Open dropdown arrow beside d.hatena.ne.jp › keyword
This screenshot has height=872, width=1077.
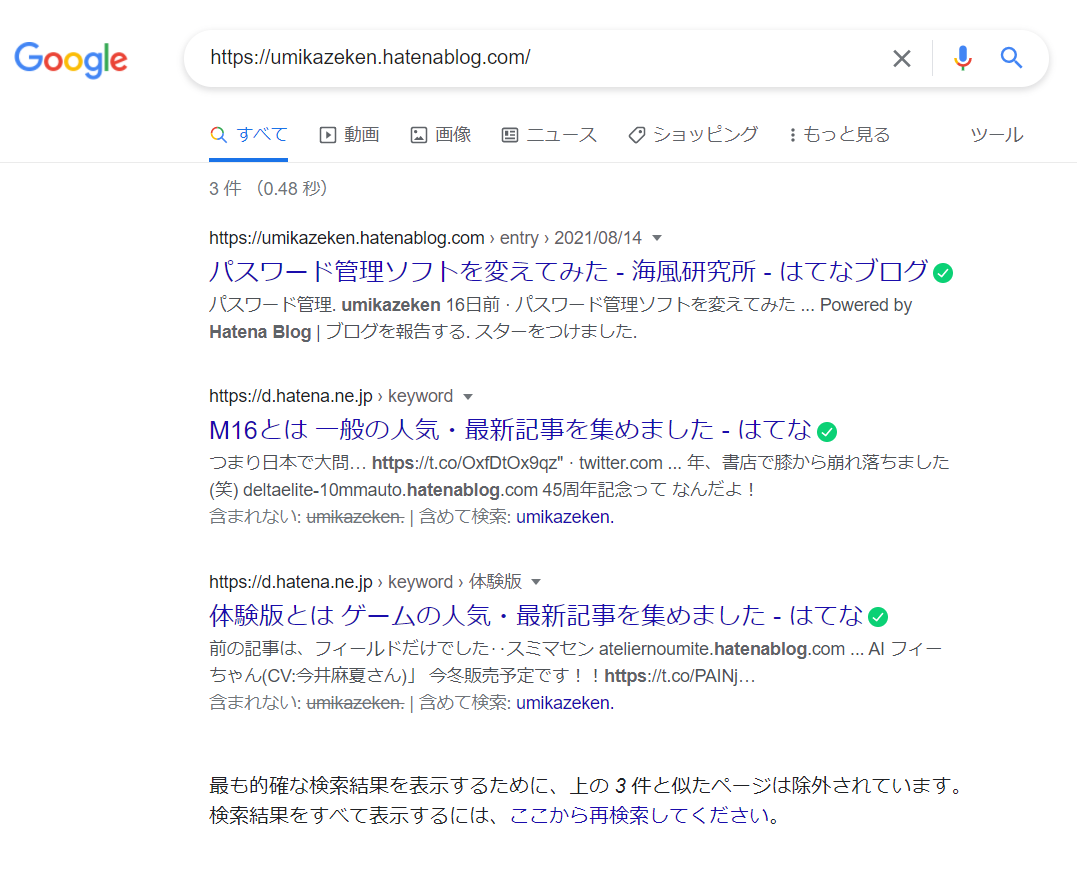tap(468, 397)
